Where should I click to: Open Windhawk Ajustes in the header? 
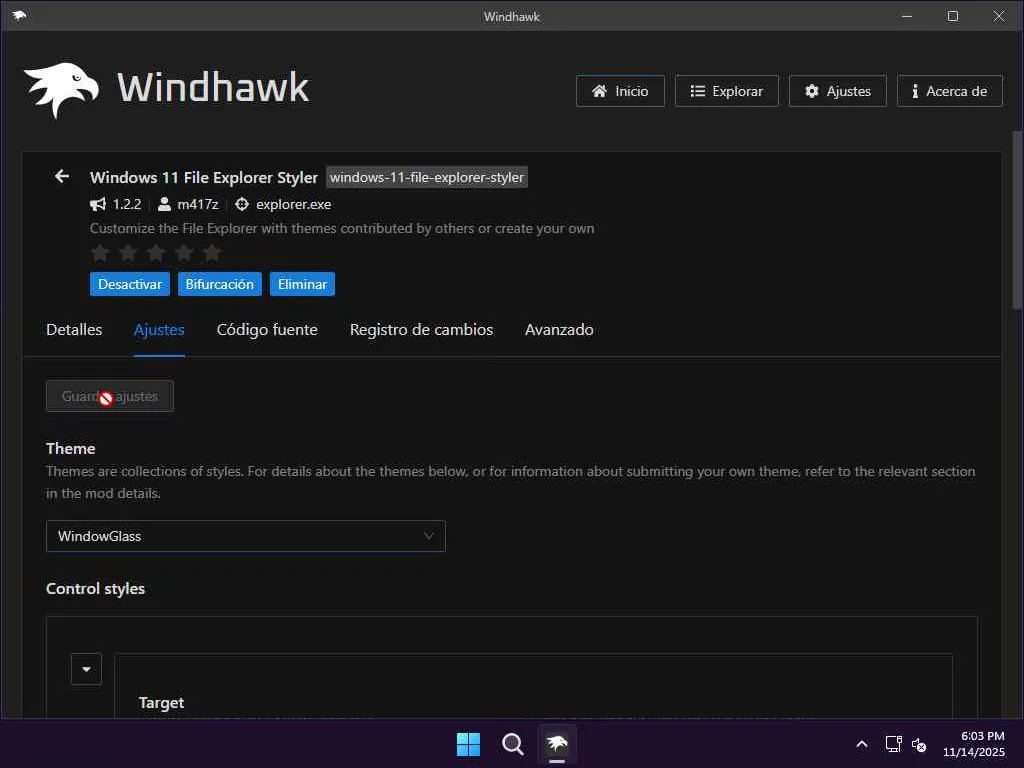(x=838, y=91)
